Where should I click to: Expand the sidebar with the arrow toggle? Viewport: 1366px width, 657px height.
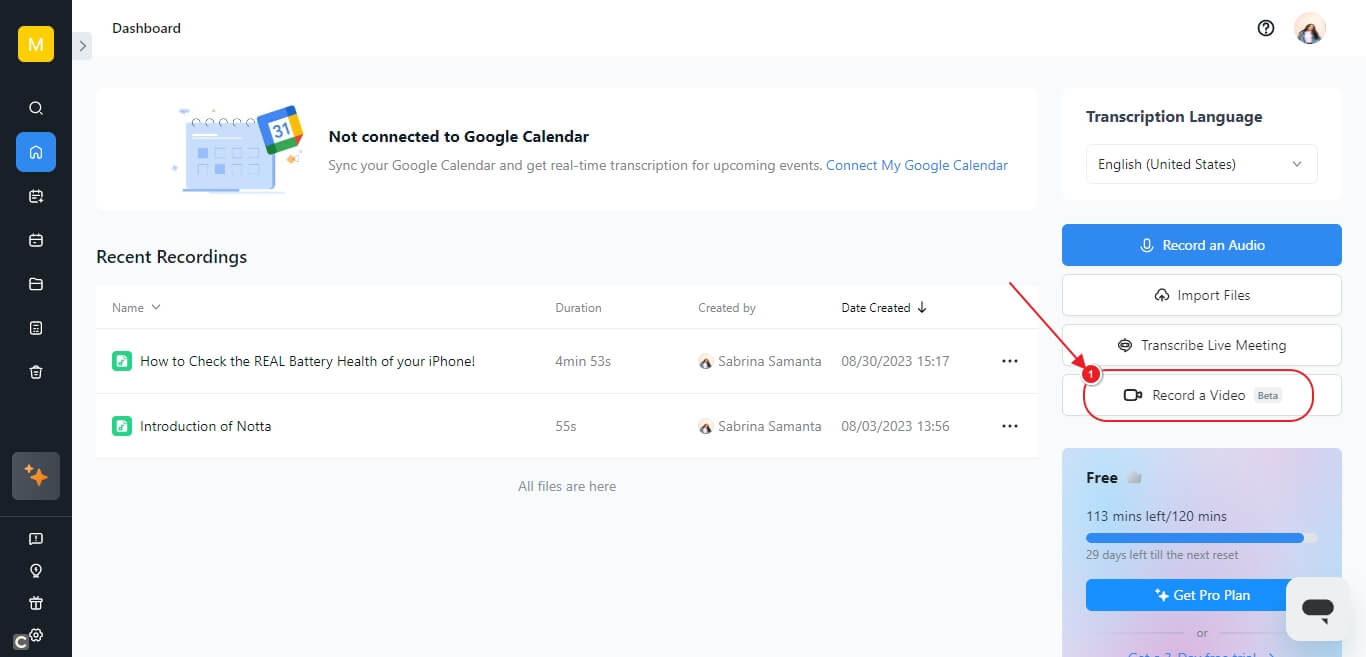(x=82, y=45)
